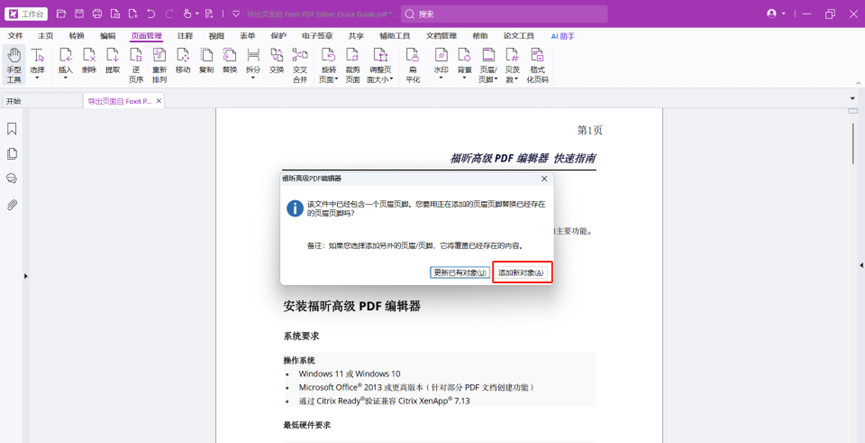Viewport: 865px width, 443px height.
Task: Open the document tab list dropdown arrow
Action: 853,98
